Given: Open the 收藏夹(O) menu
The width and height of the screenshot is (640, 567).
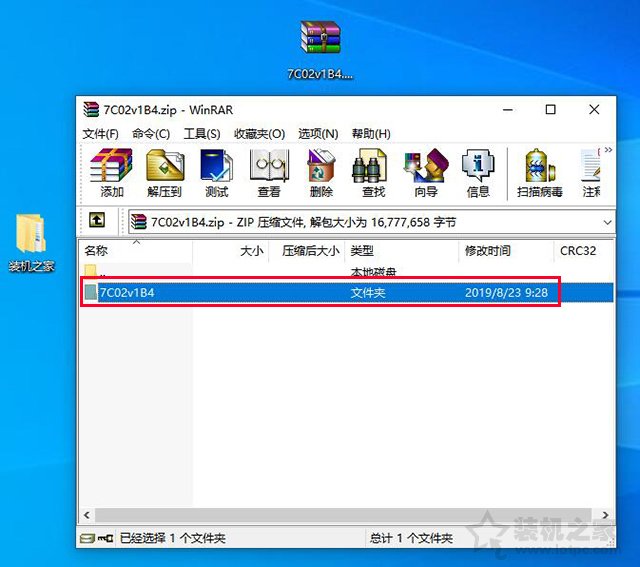Looking at the screenshot, I should (x=259, y=133).
